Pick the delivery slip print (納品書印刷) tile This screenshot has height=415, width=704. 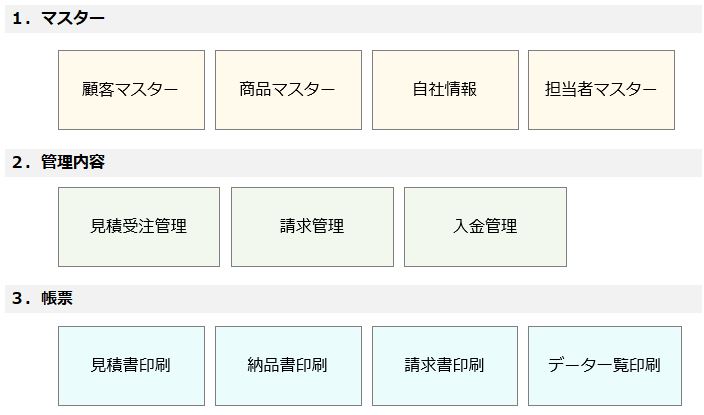pyautogui.click(x=288, y=366)
